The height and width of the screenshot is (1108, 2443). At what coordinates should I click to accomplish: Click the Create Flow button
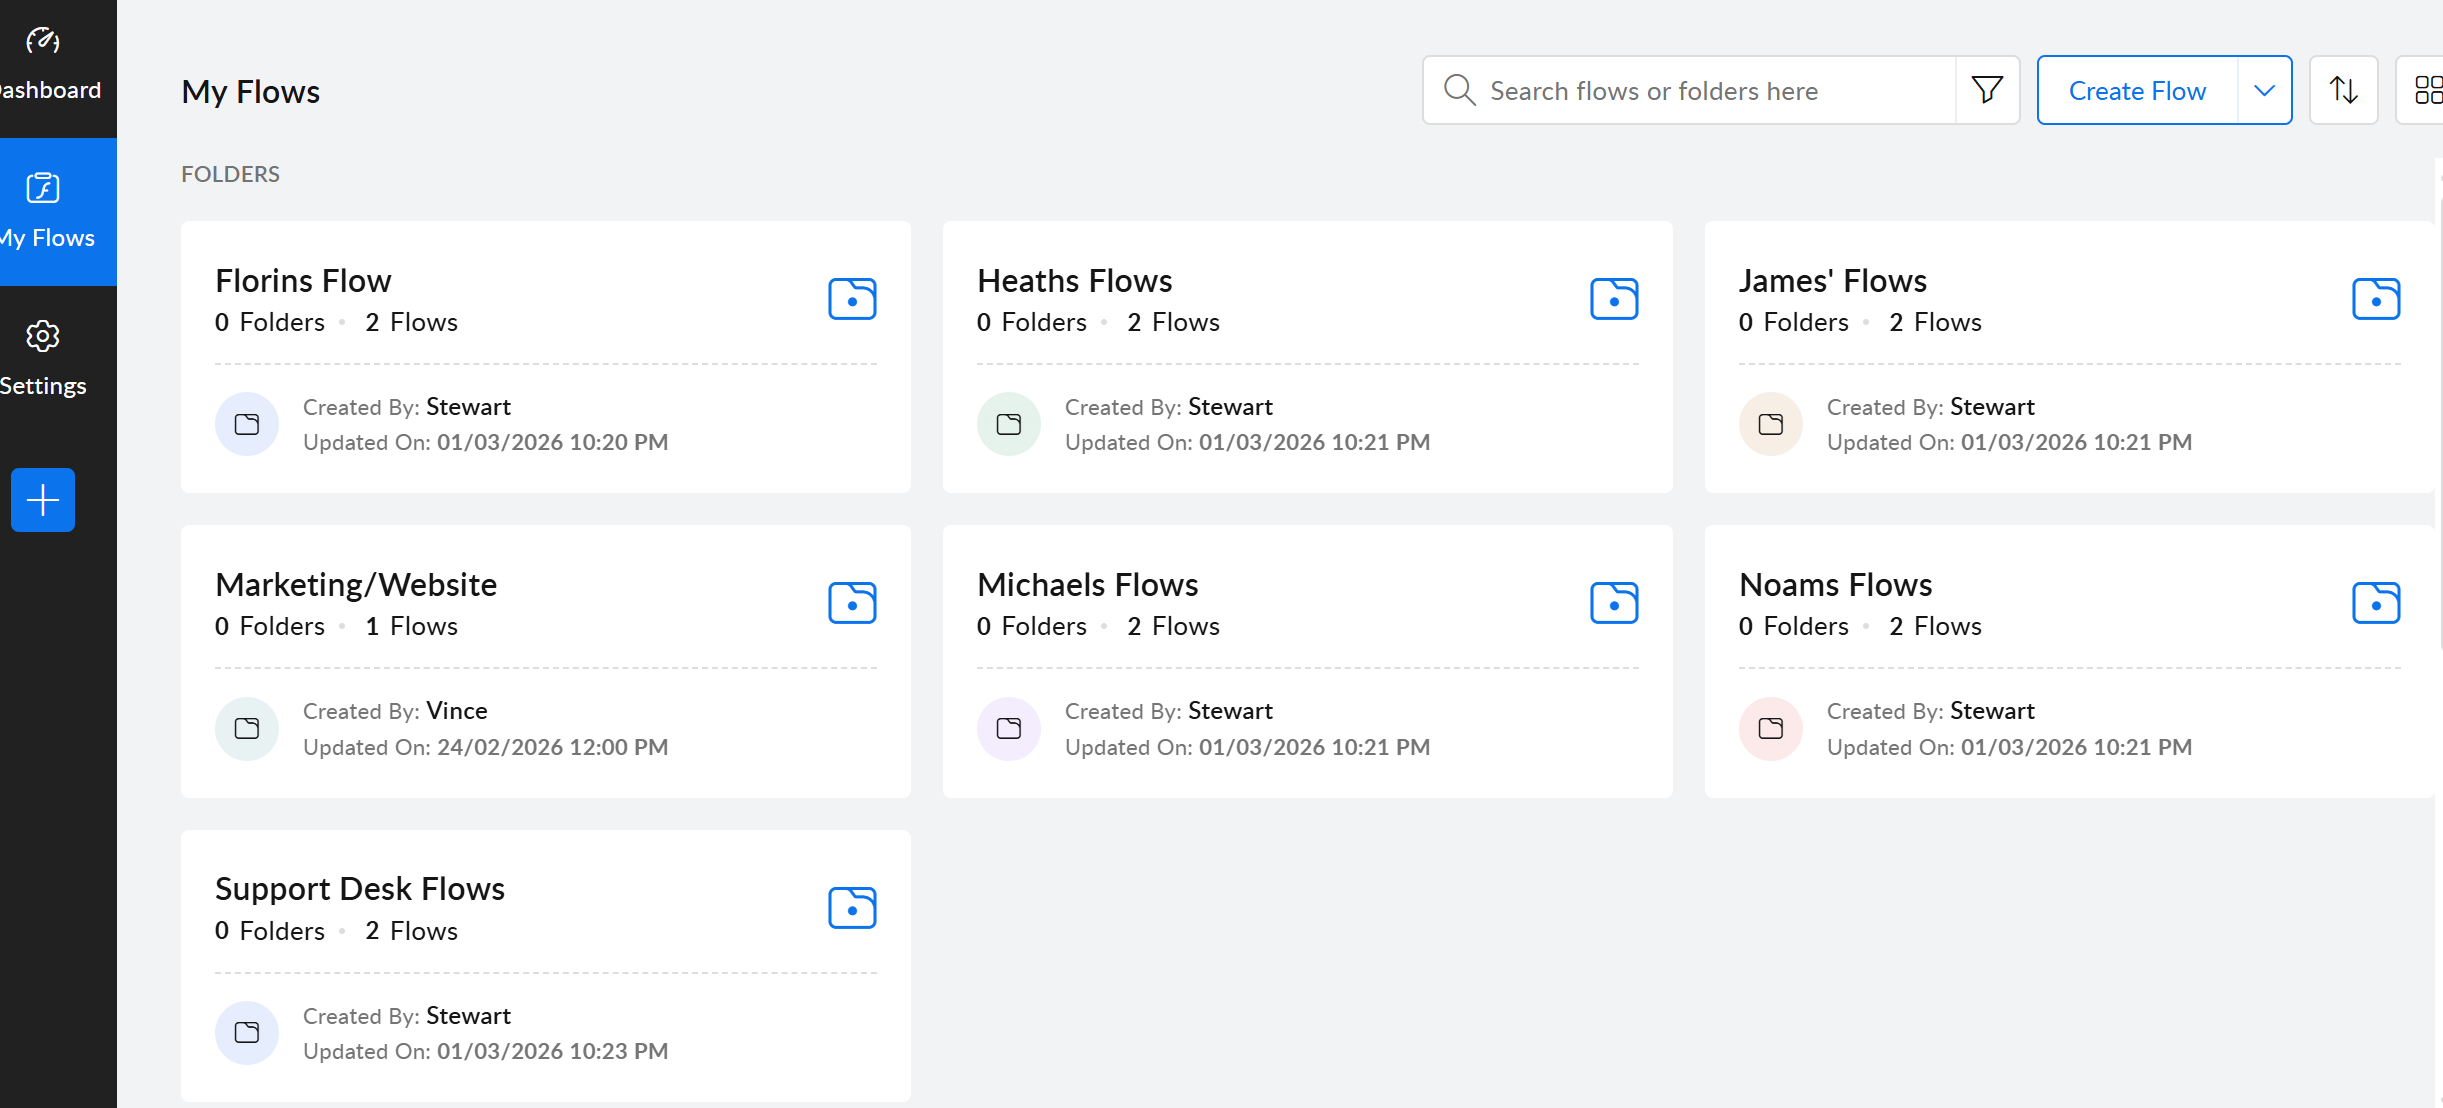[2137, 90]
